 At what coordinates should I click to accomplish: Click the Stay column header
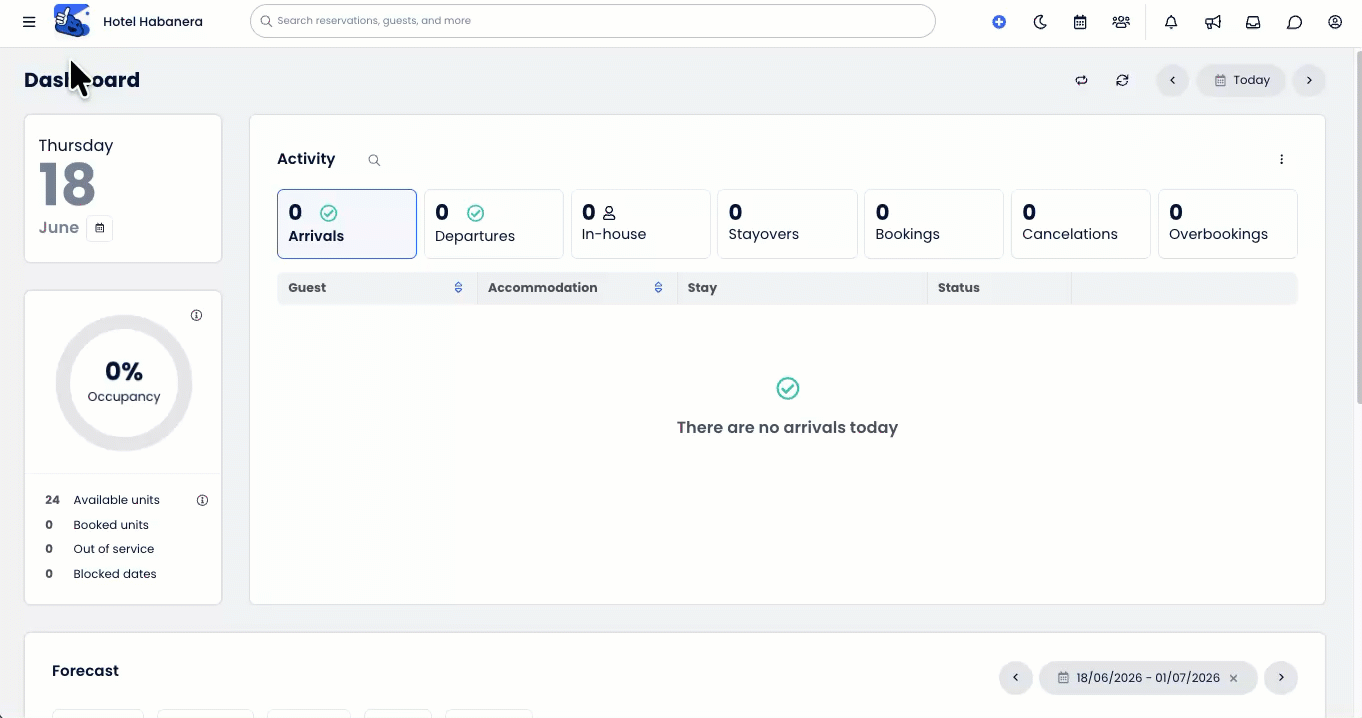[x=802, y=288]
